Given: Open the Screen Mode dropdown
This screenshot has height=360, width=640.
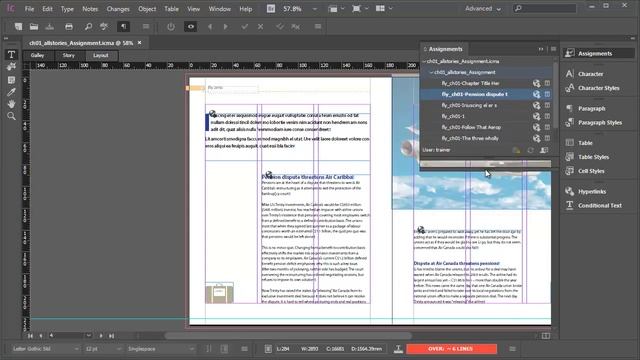Looking at the screenshot, I should 360,9.
